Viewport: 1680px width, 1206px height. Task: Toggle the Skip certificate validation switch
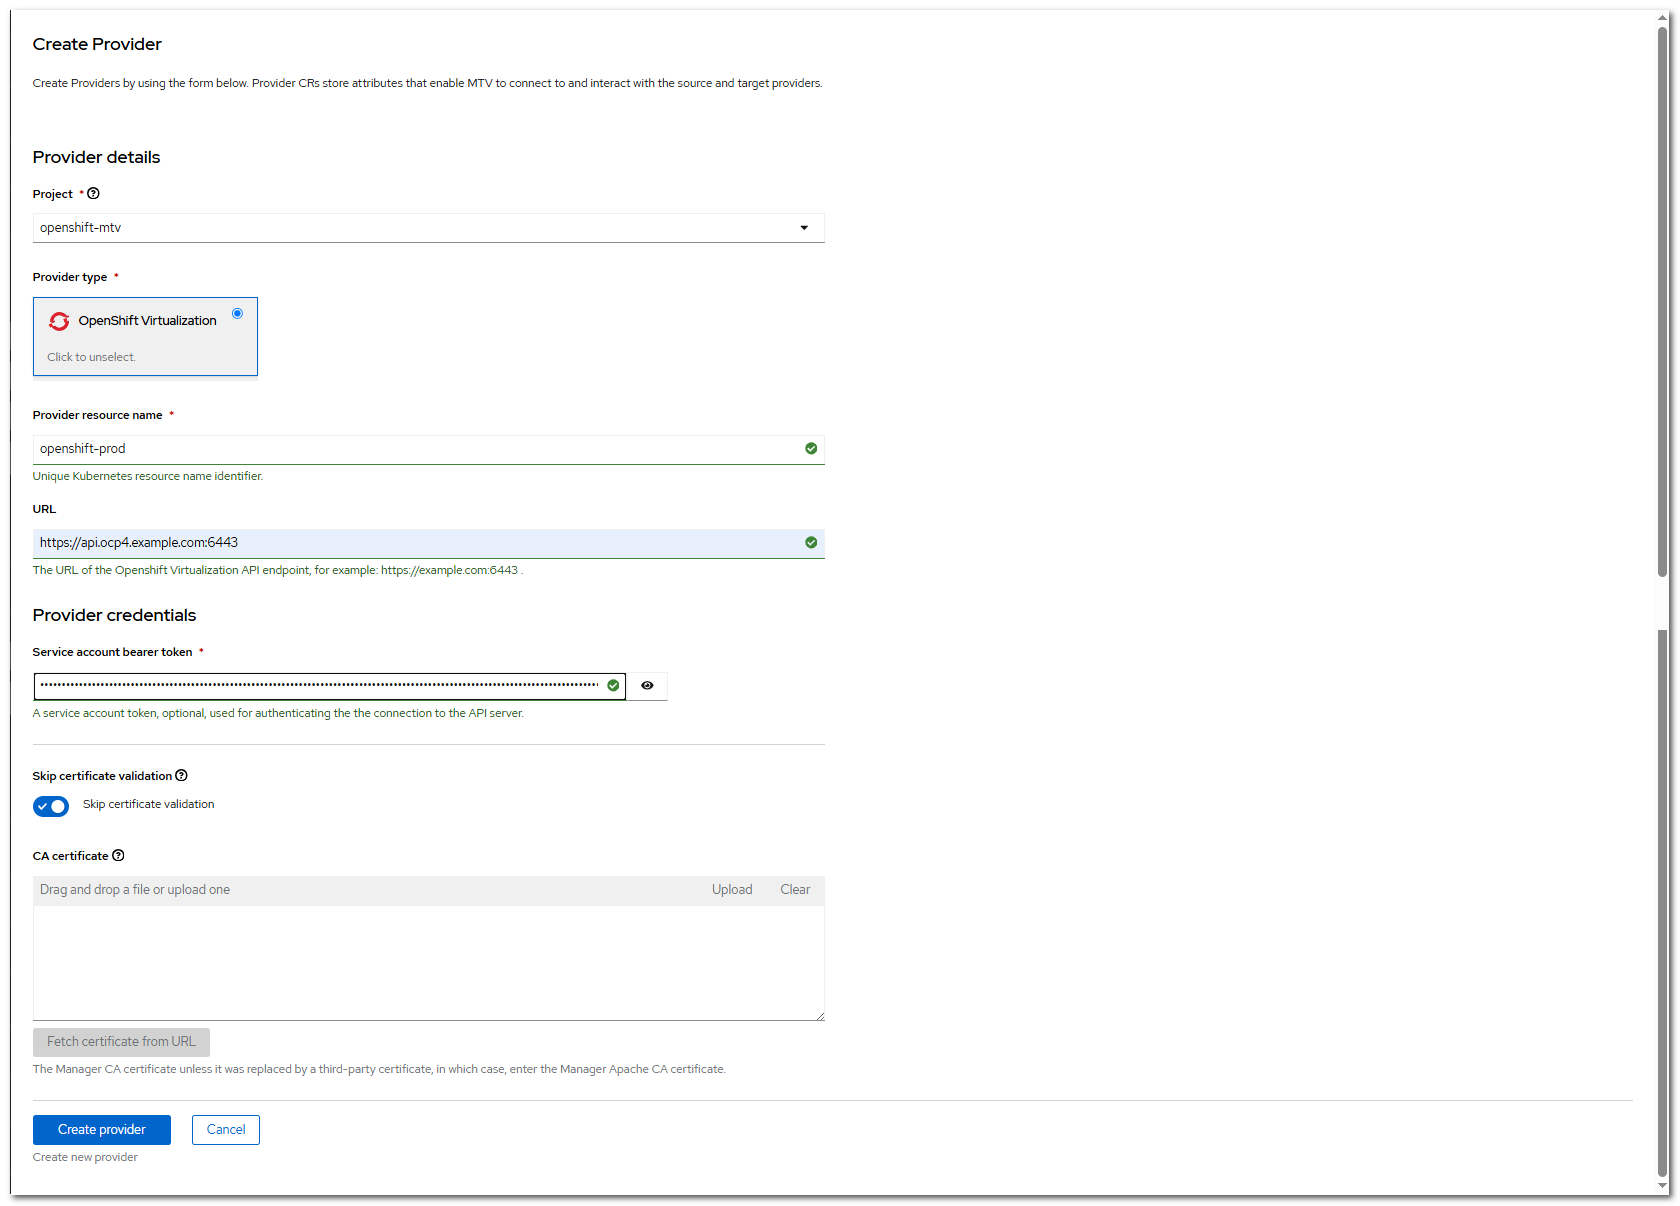pyautogui.click(x=51, y=806)
